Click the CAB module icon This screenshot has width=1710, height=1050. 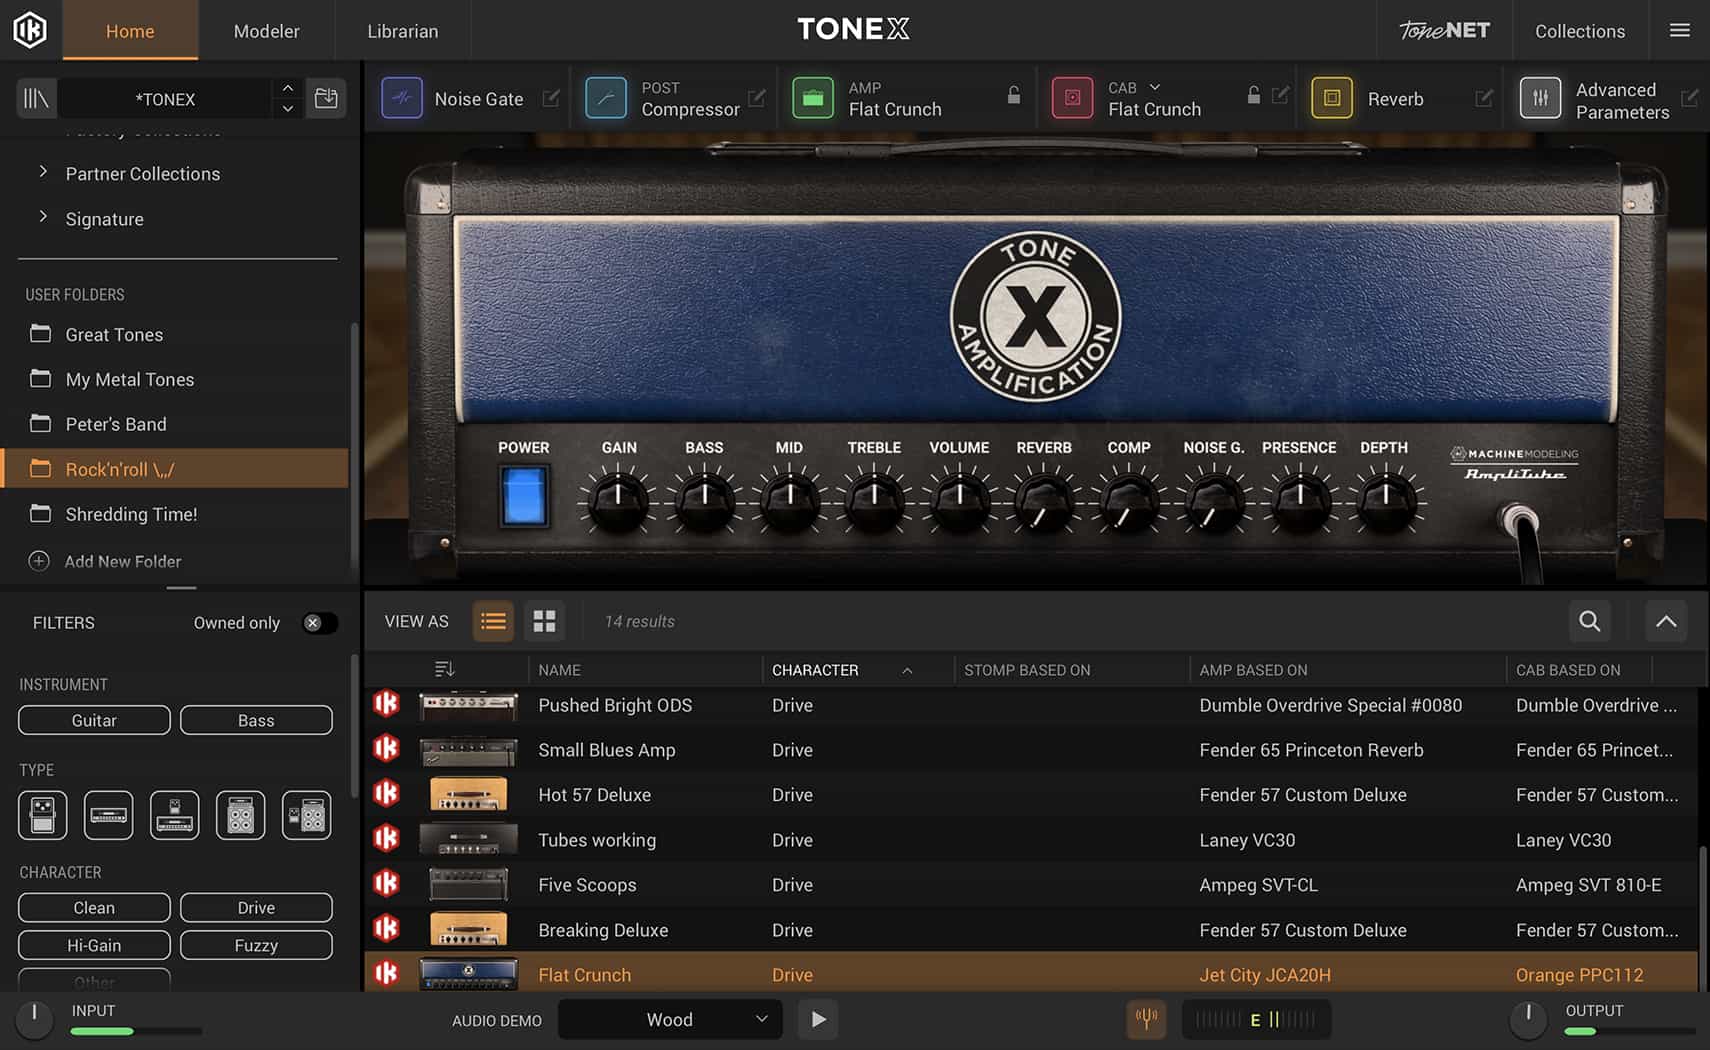pos(1072,98)
